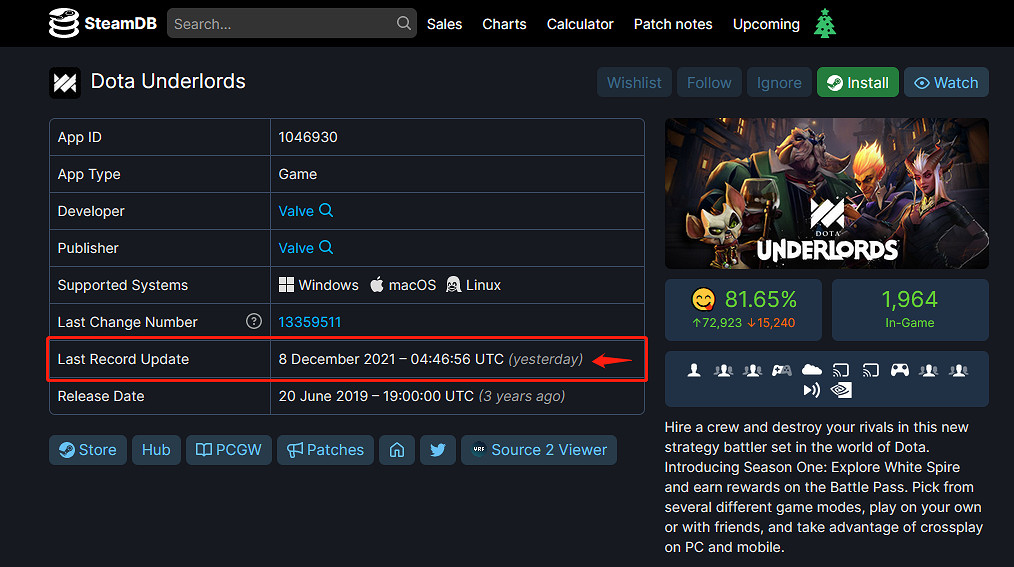The width and height of the screenshot is (1014, 567).
Task: Click the home website icon button
Action: click(x=397, y=450)
